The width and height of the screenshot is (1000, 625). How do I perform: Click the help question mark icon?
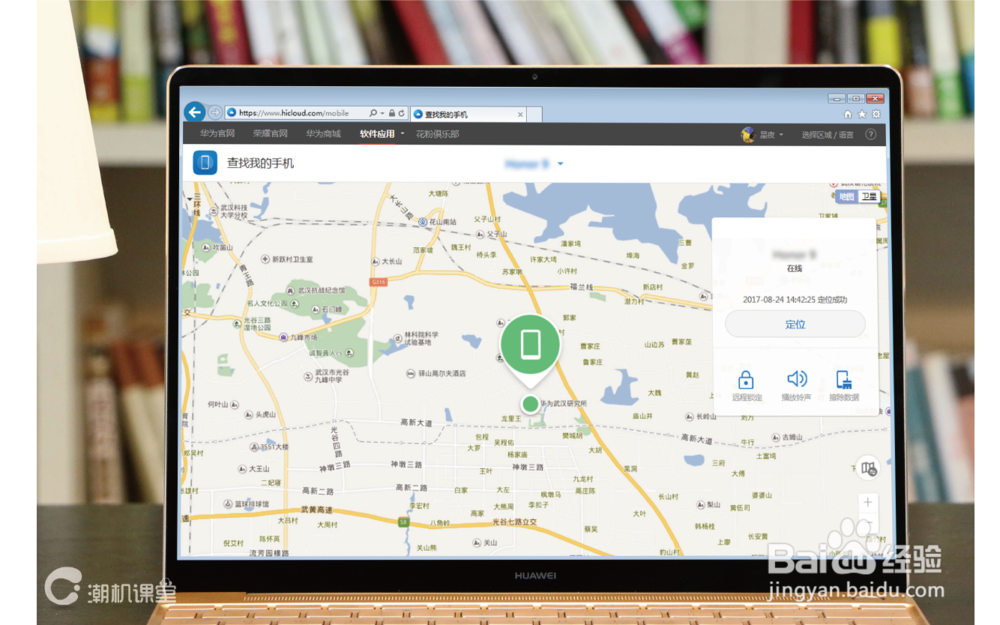(x=871, y=135)
